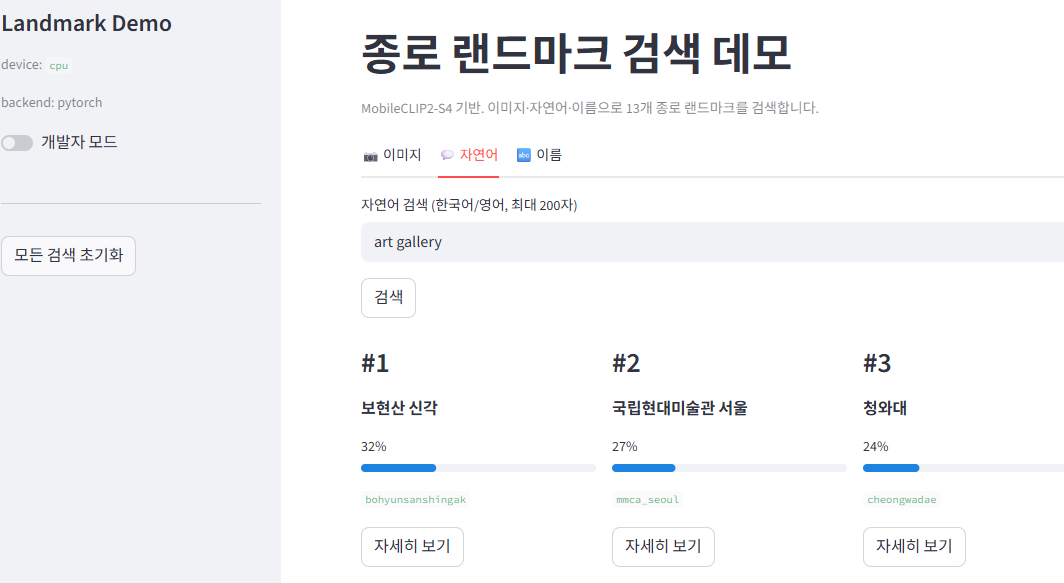Click the speech bubble icon on 자연어 tab
1064x583 pixels.
tap(447, 155)
